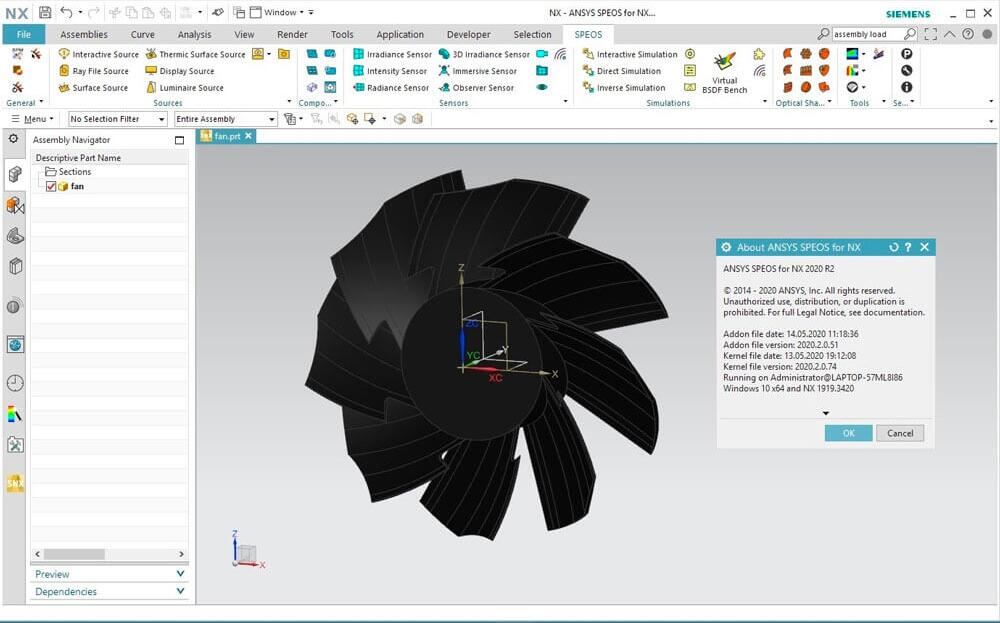
Task: Click Cancel in the About dialog
Action: (900, 433)
